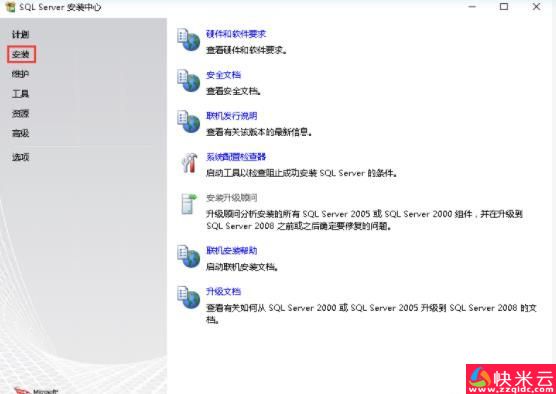Open the 选项 options page
The image size is (556, 394).
(x=21, y=157)
